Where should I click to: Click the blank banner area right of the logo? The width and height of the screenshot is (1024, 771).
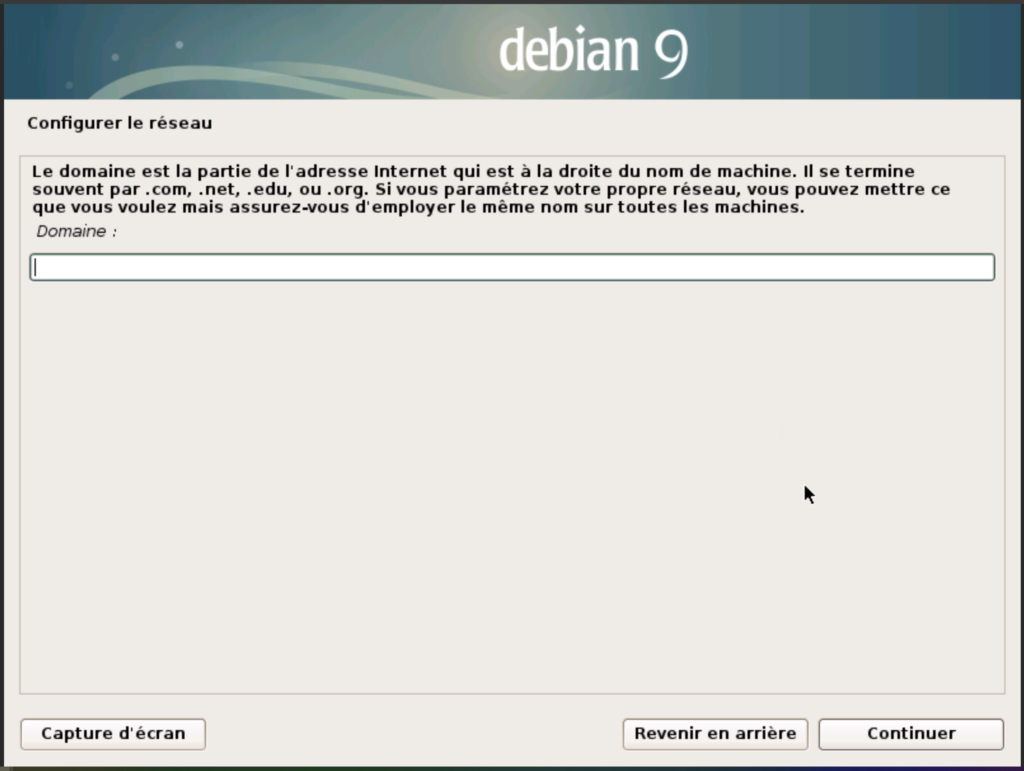860,50
